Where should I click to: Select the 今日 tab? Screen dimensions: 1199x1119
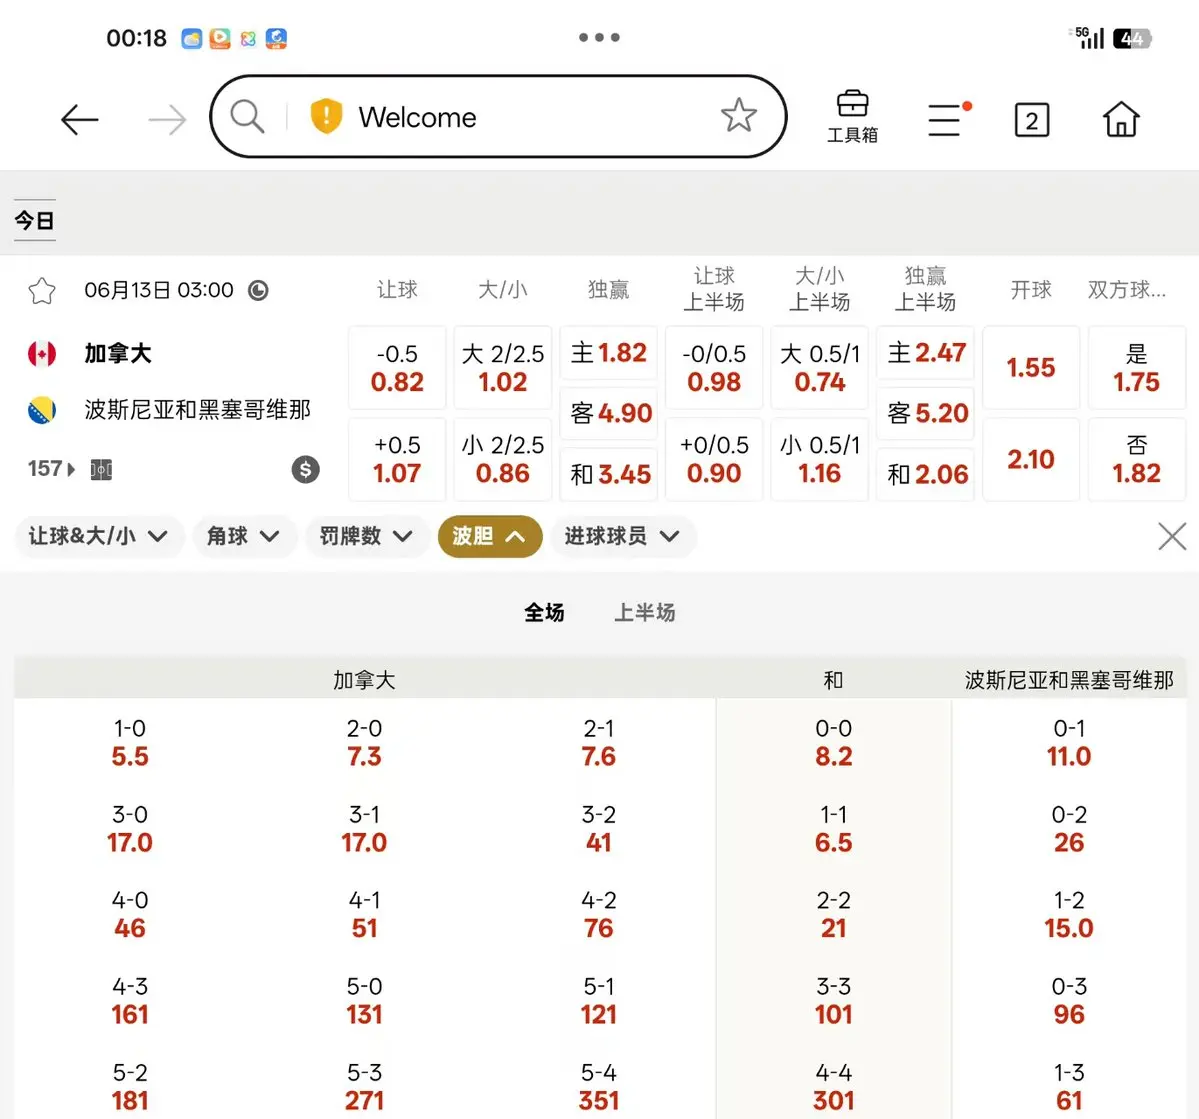pos(34,221)
